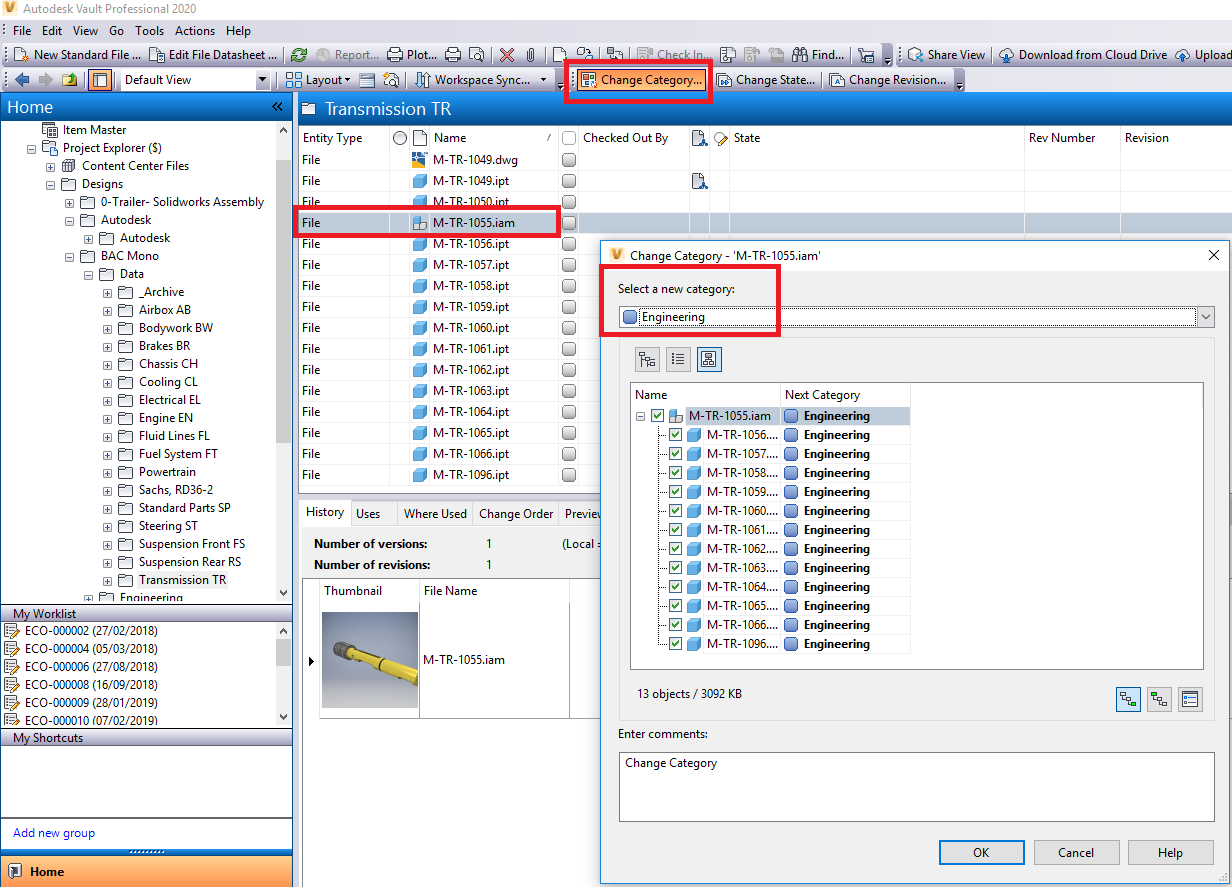The image size is (1232, 887).
Task: Click the My Worklist scrollbar down arrow
Action: click(284, 716)
